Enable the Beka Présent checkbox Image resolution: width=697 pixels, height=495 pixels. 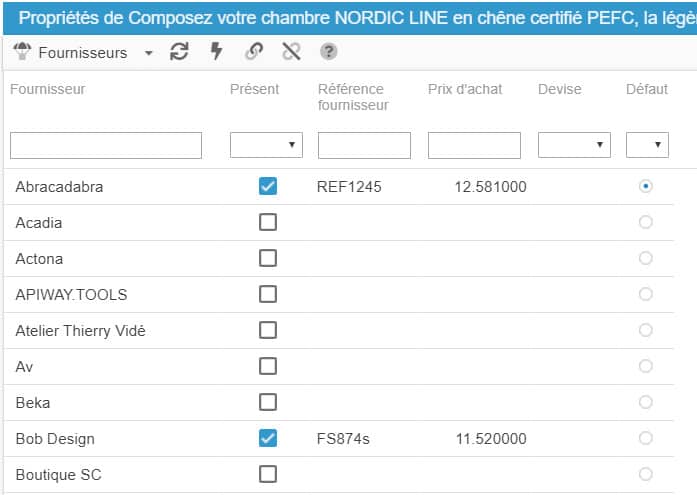268,402
